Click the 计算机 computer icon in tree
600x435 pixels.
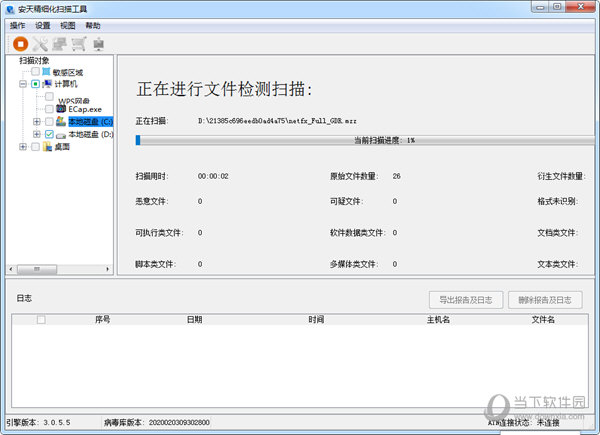[x=47, y=84]
